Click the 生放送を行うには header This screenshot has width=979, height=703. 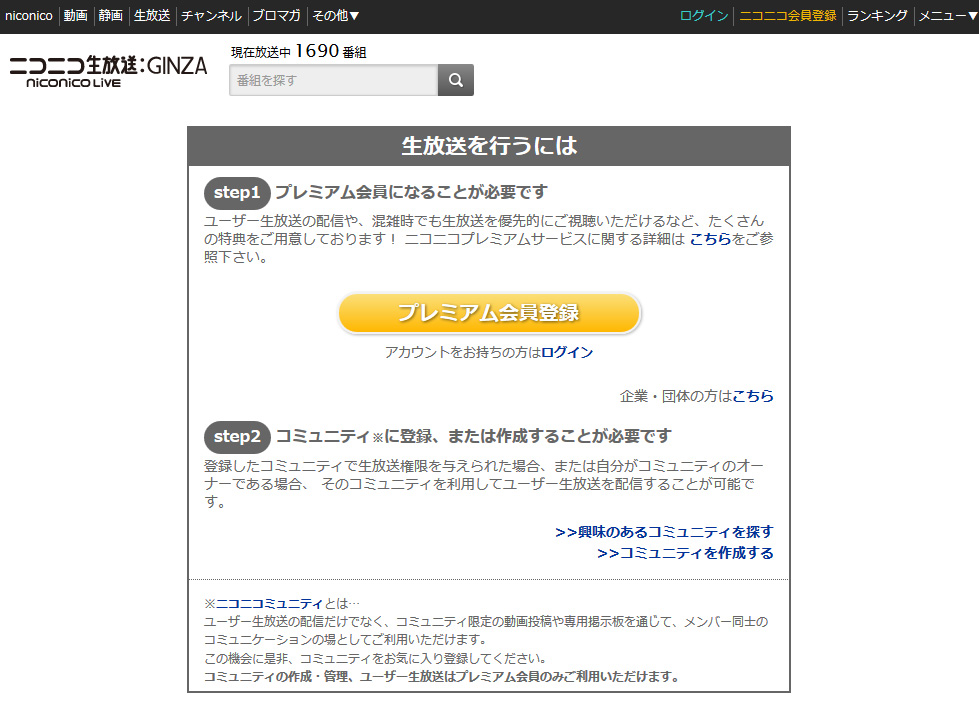click(489, 146)
